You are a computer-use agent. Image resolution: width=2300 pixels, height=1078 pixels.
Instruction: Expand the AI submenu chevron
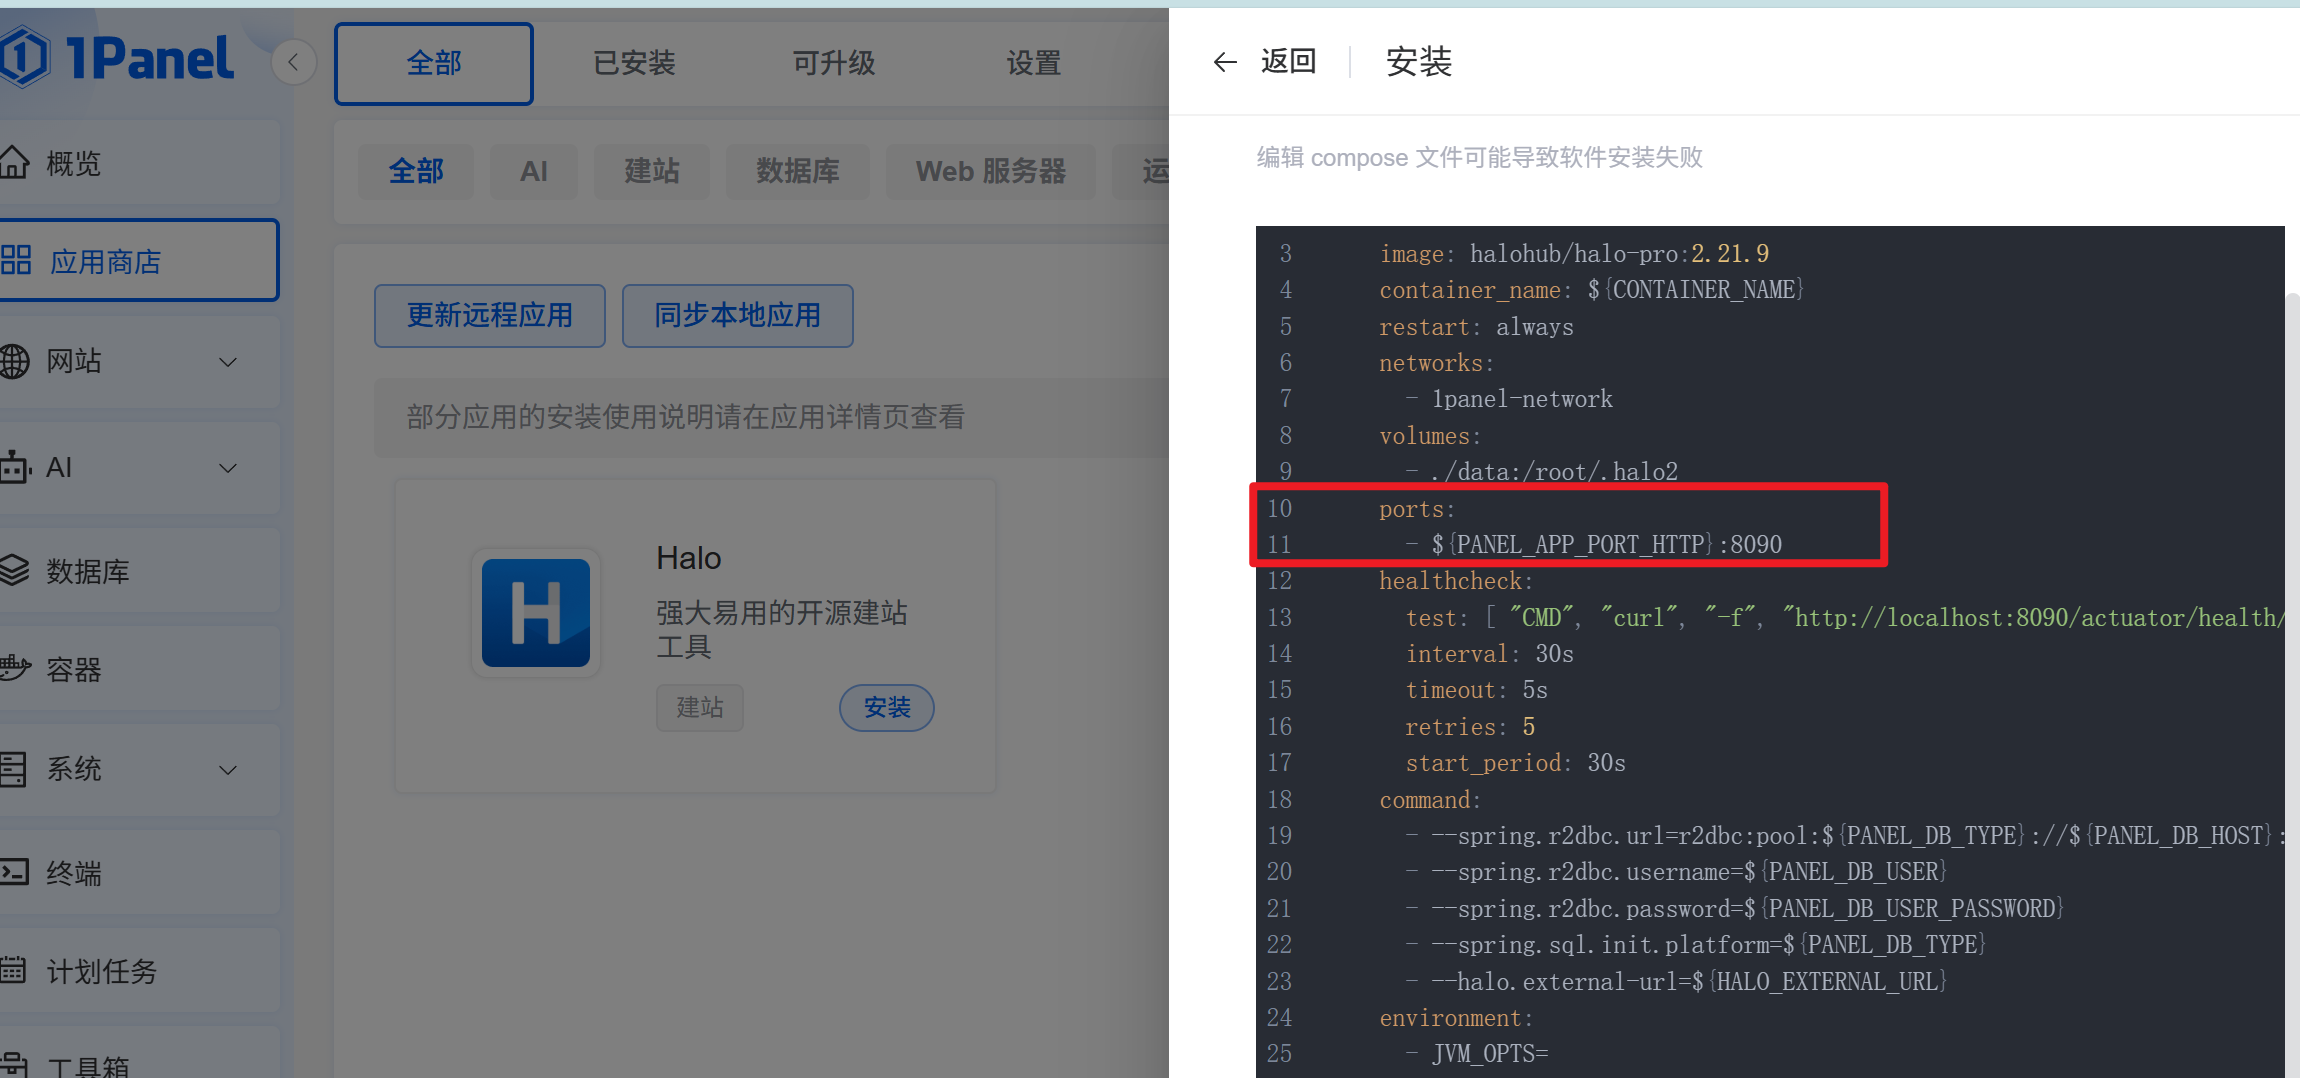[x=228, y=468]
